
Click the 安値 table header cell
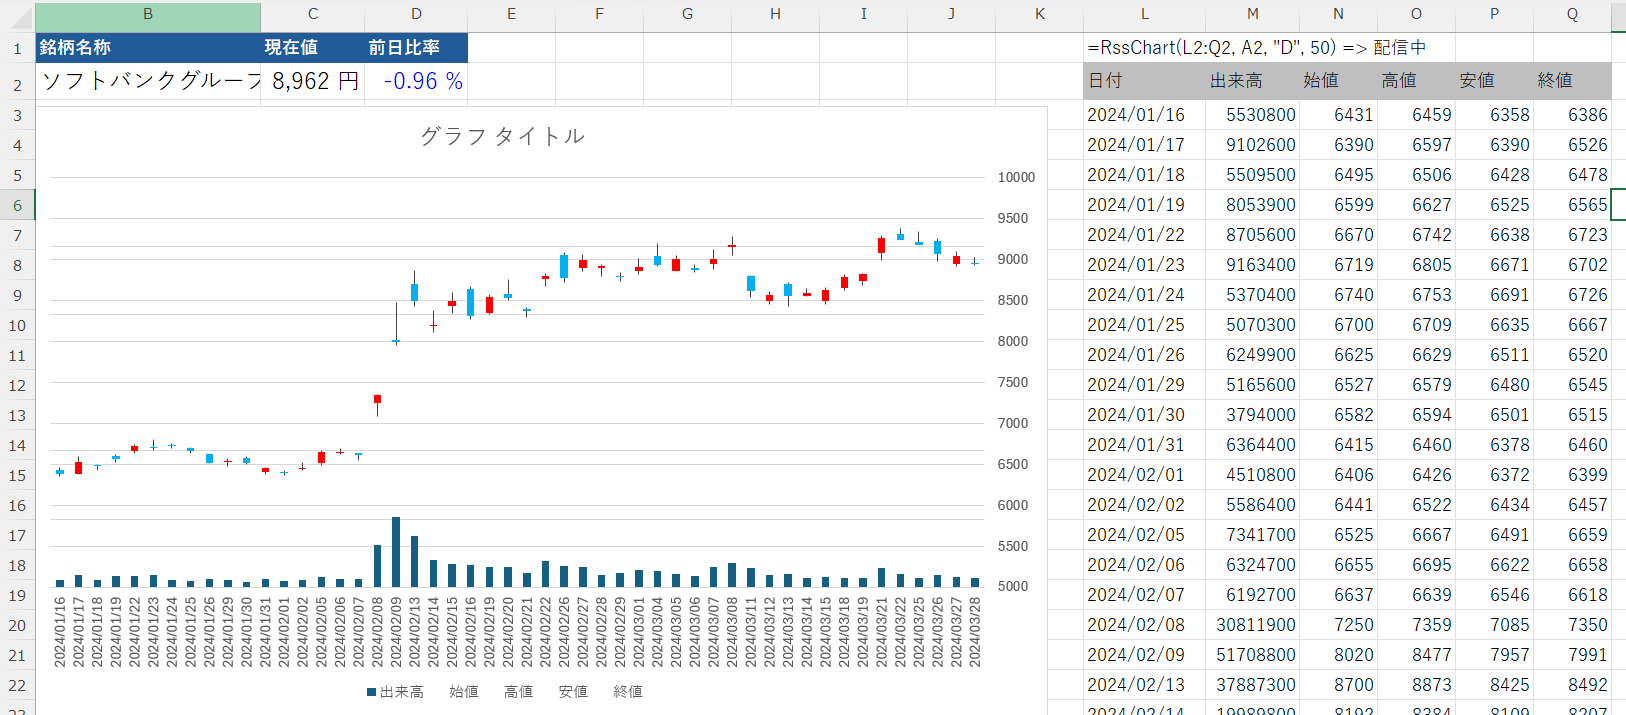coord(1494,81)
